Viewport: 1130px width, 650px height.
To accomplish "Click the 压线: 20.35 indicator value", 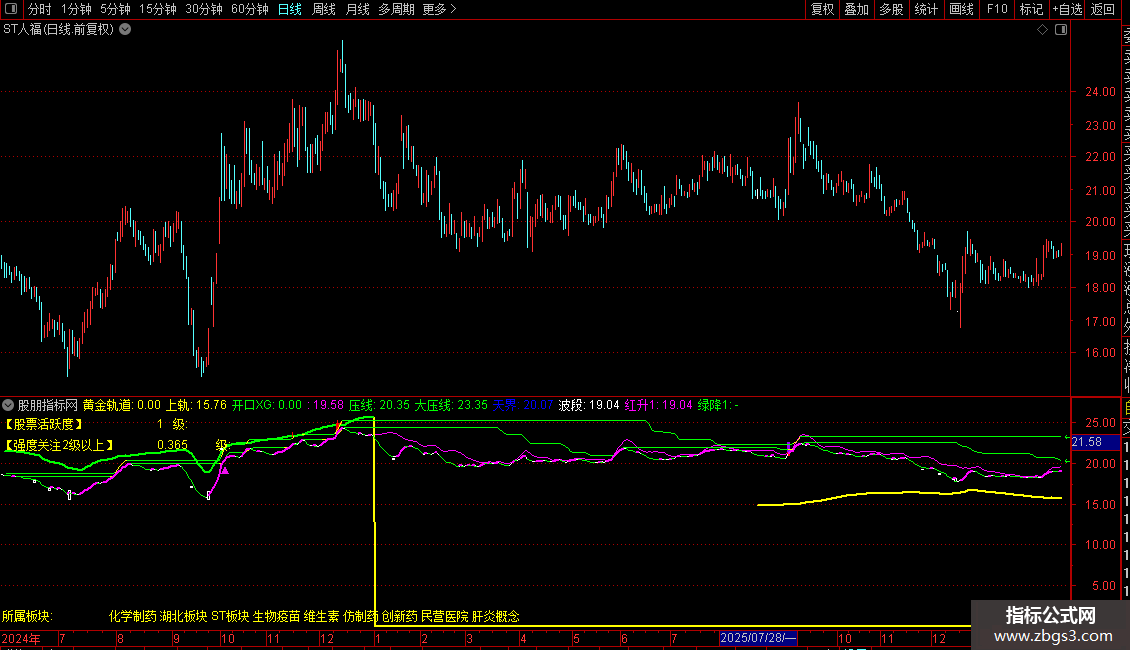I will 379,405.
